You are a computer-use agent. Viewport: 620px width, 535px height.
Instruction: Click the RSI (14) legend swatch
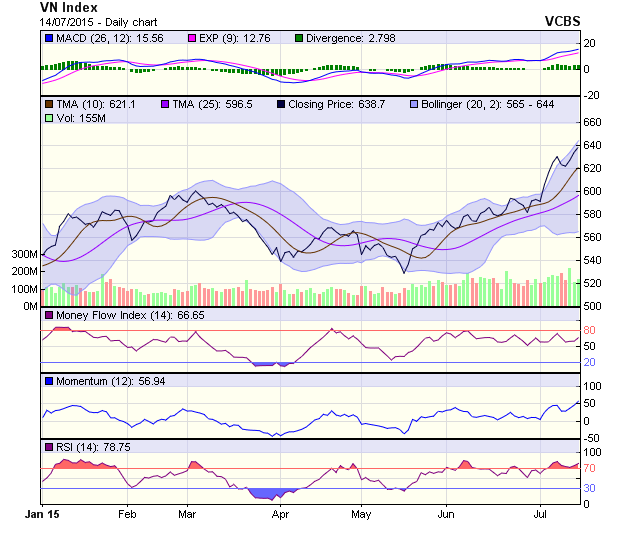coord(48,446)
